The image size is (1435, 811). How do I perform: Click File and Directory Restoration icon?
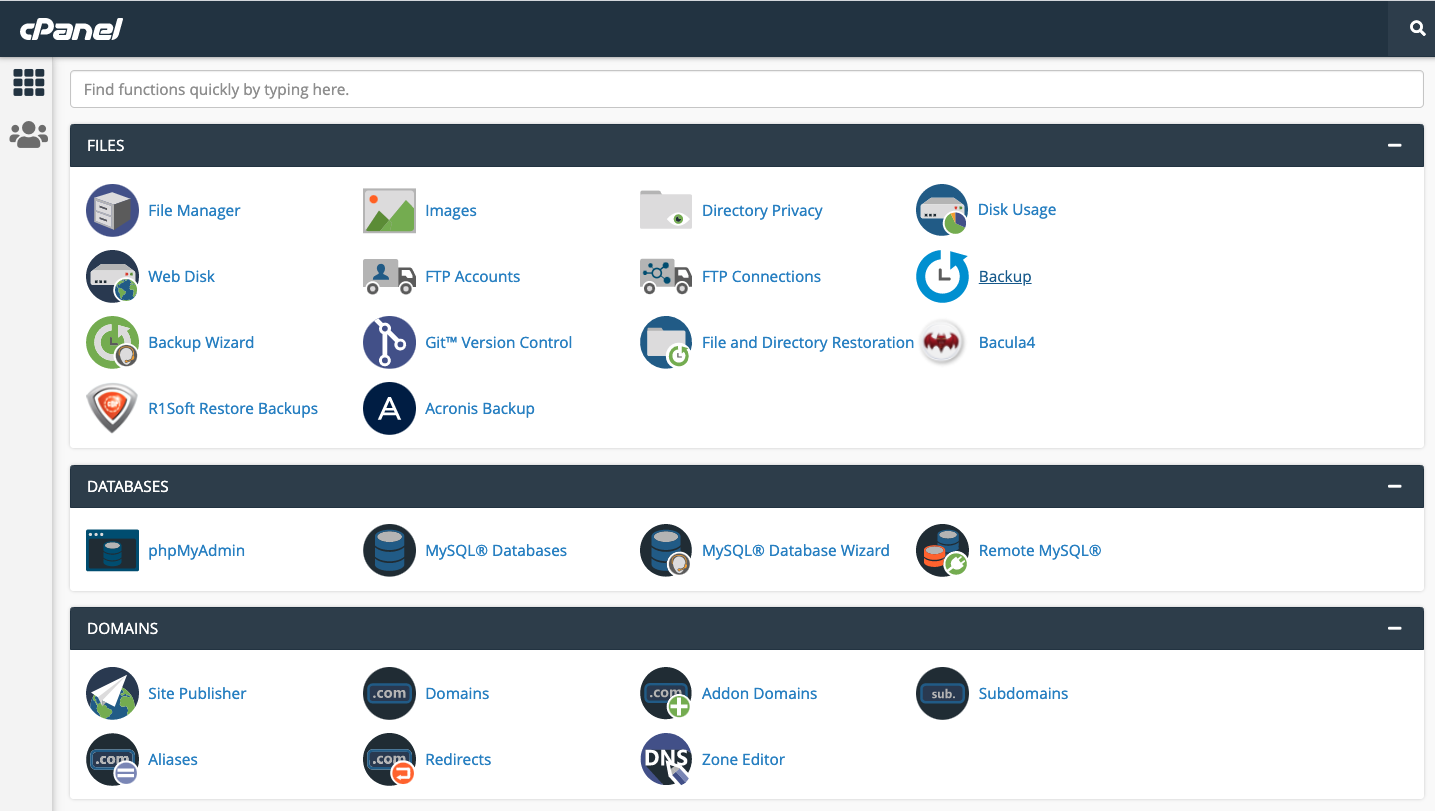click(666, 342)
